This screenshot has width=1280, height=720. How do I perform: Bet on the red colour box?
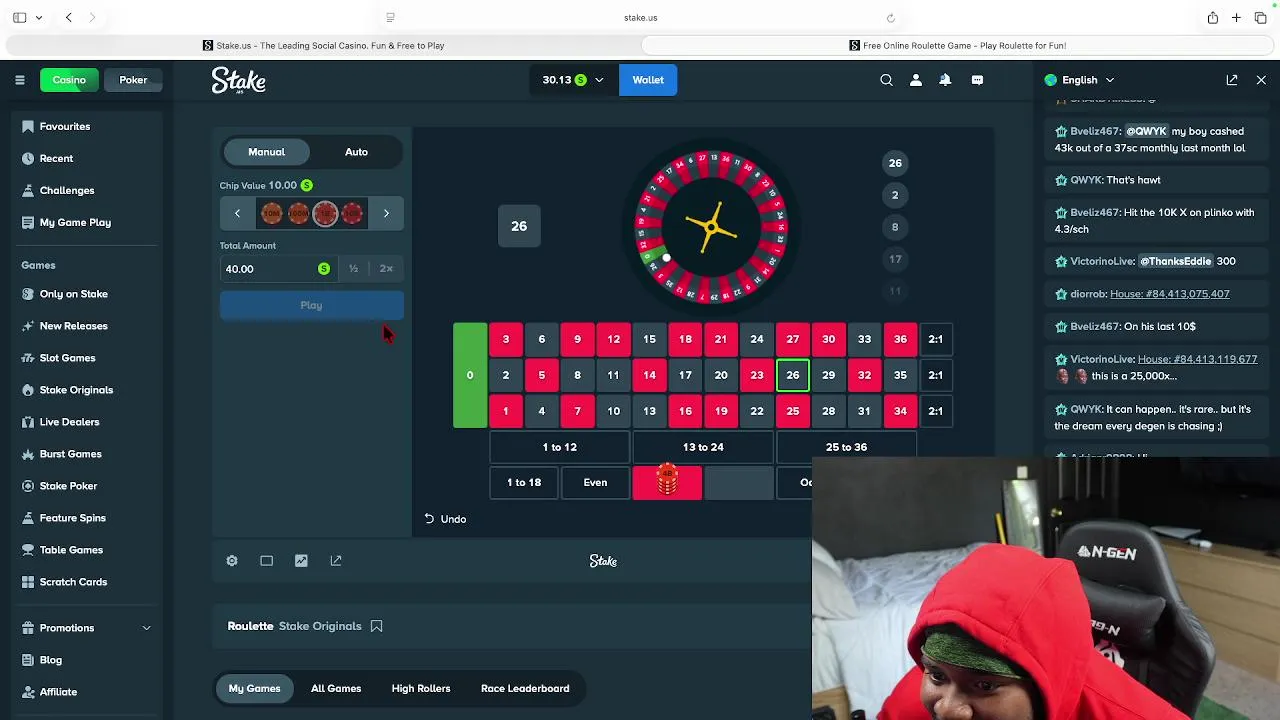click(x=667, y=483)
